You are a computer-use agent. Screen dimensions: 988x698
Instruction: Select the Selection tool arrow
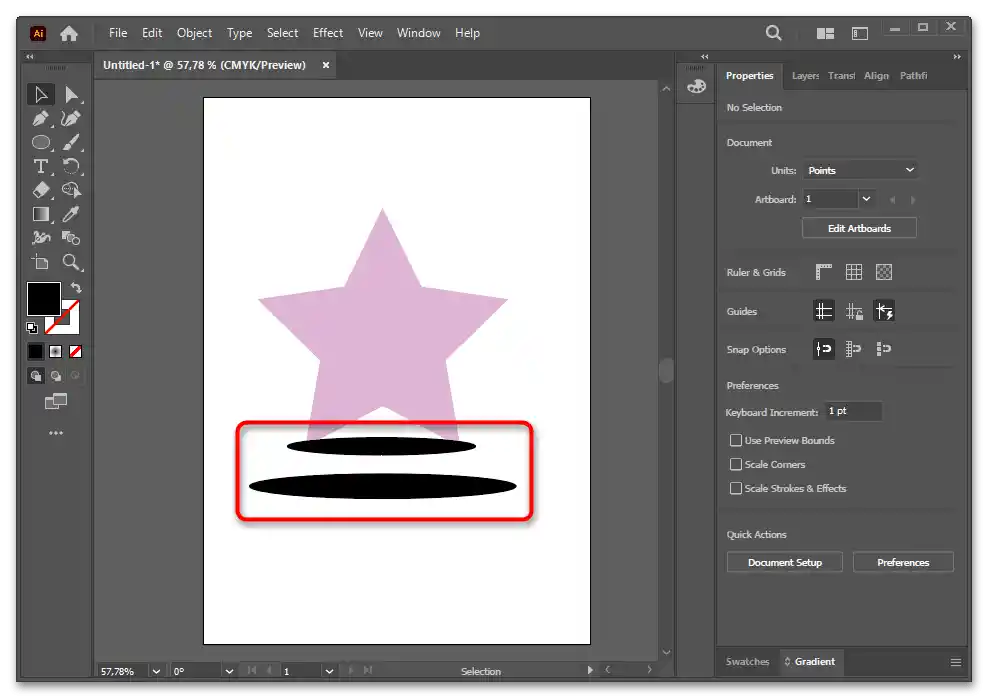click(41, 94)
